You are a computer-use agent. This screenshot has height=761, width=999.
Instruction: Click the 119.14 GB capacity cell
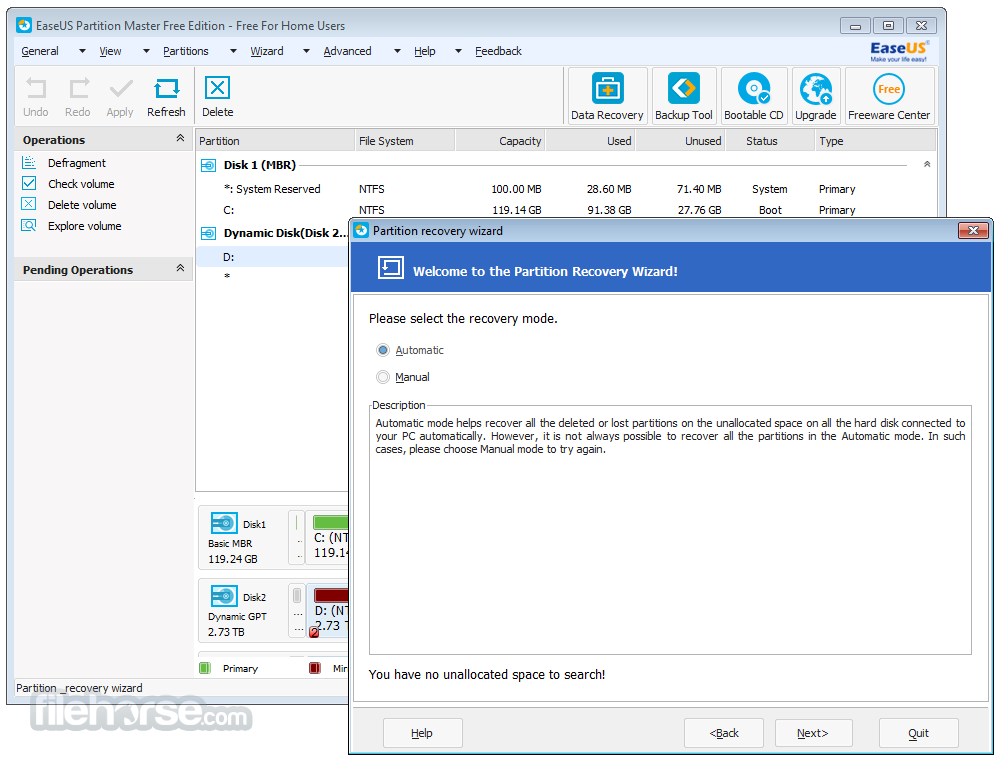(x=517, y=210)
